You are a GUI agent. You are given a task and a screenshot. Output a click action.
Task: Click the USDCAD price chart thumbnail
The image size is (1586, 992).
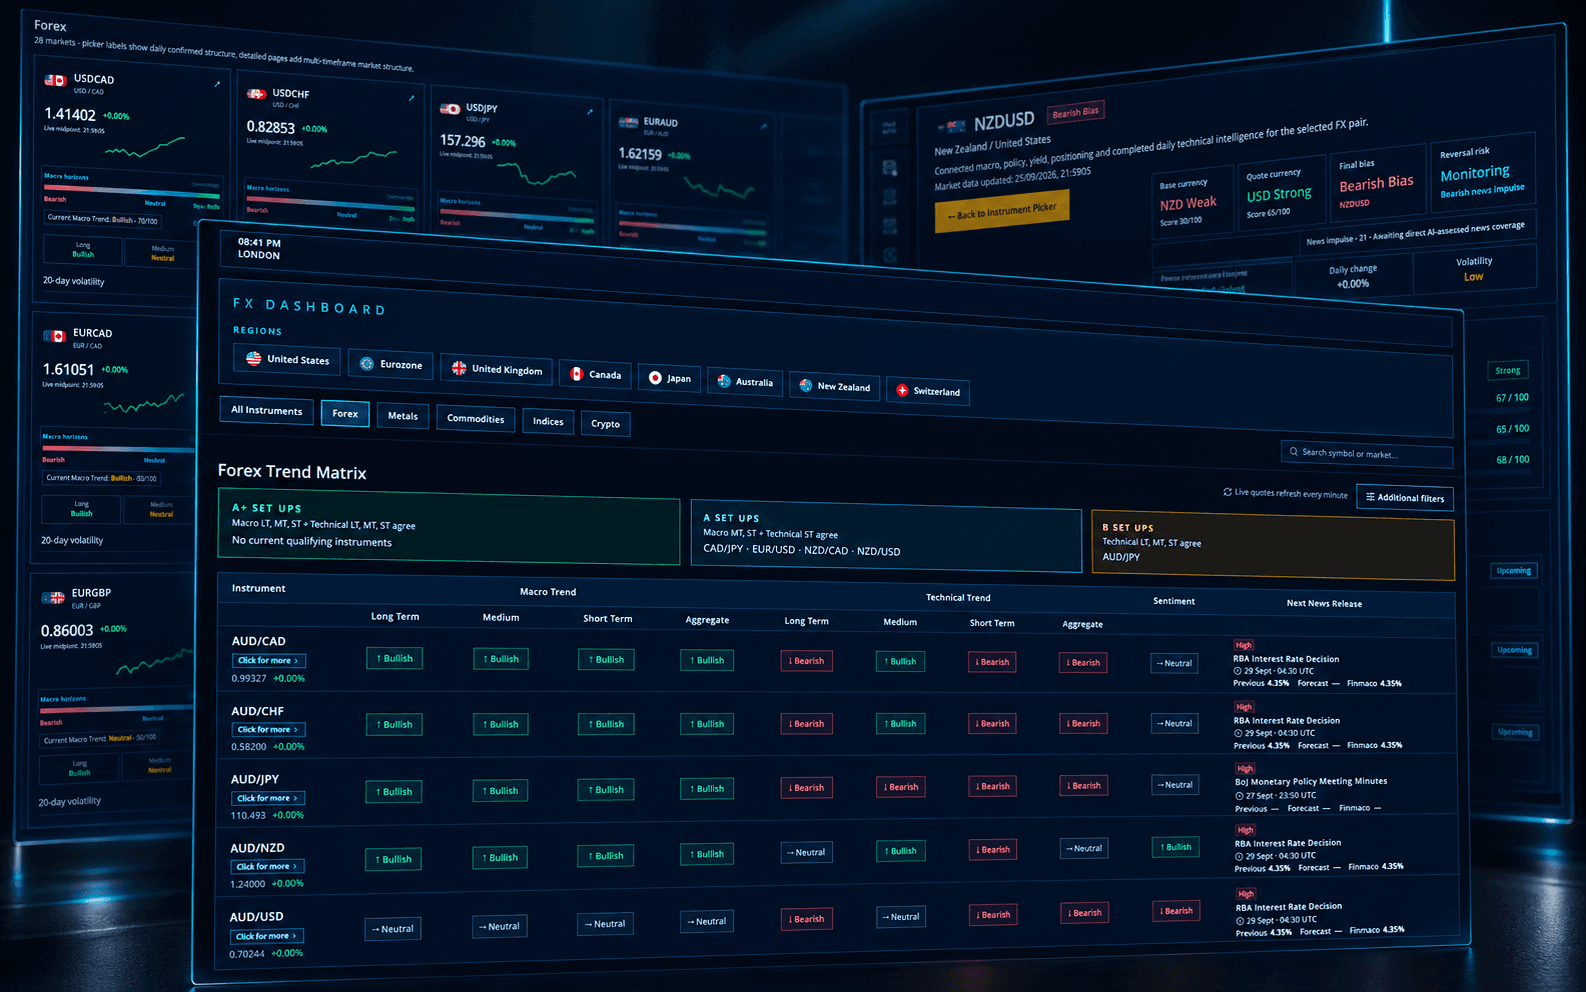pyautogui.click(x=145, y=147)
